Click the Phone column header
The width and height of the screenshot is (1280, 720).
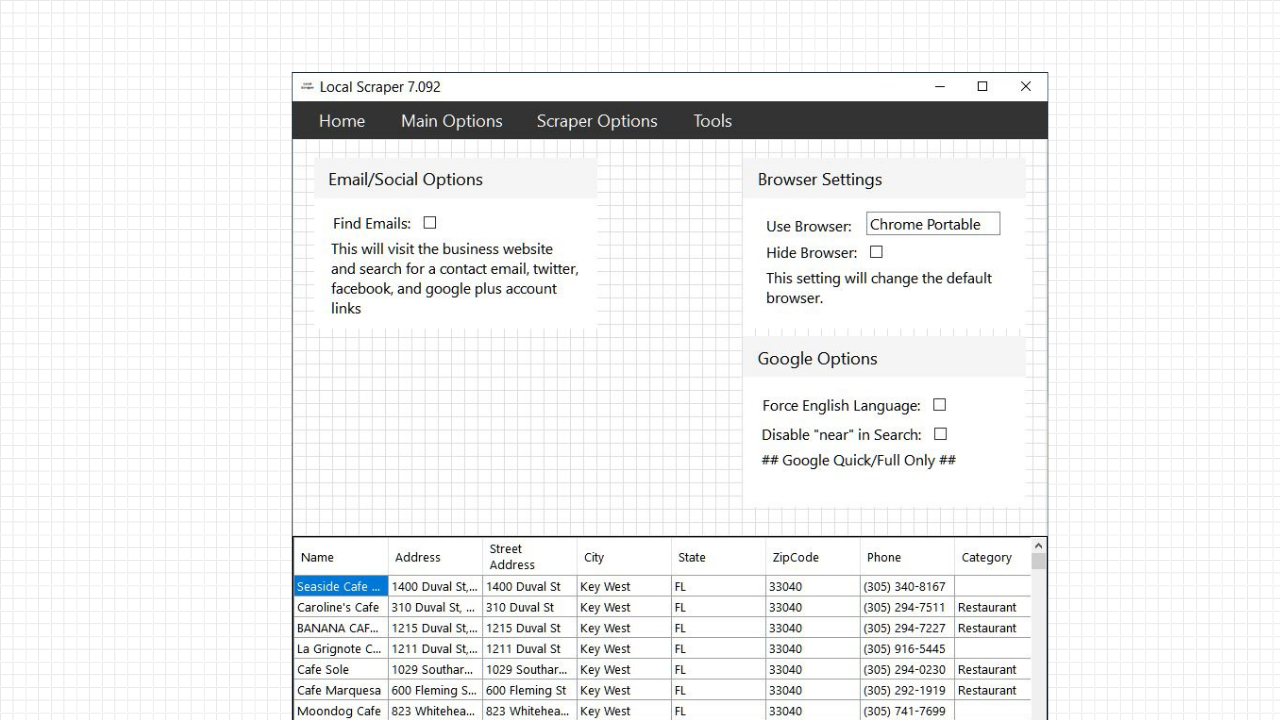[x=886, y=557]
